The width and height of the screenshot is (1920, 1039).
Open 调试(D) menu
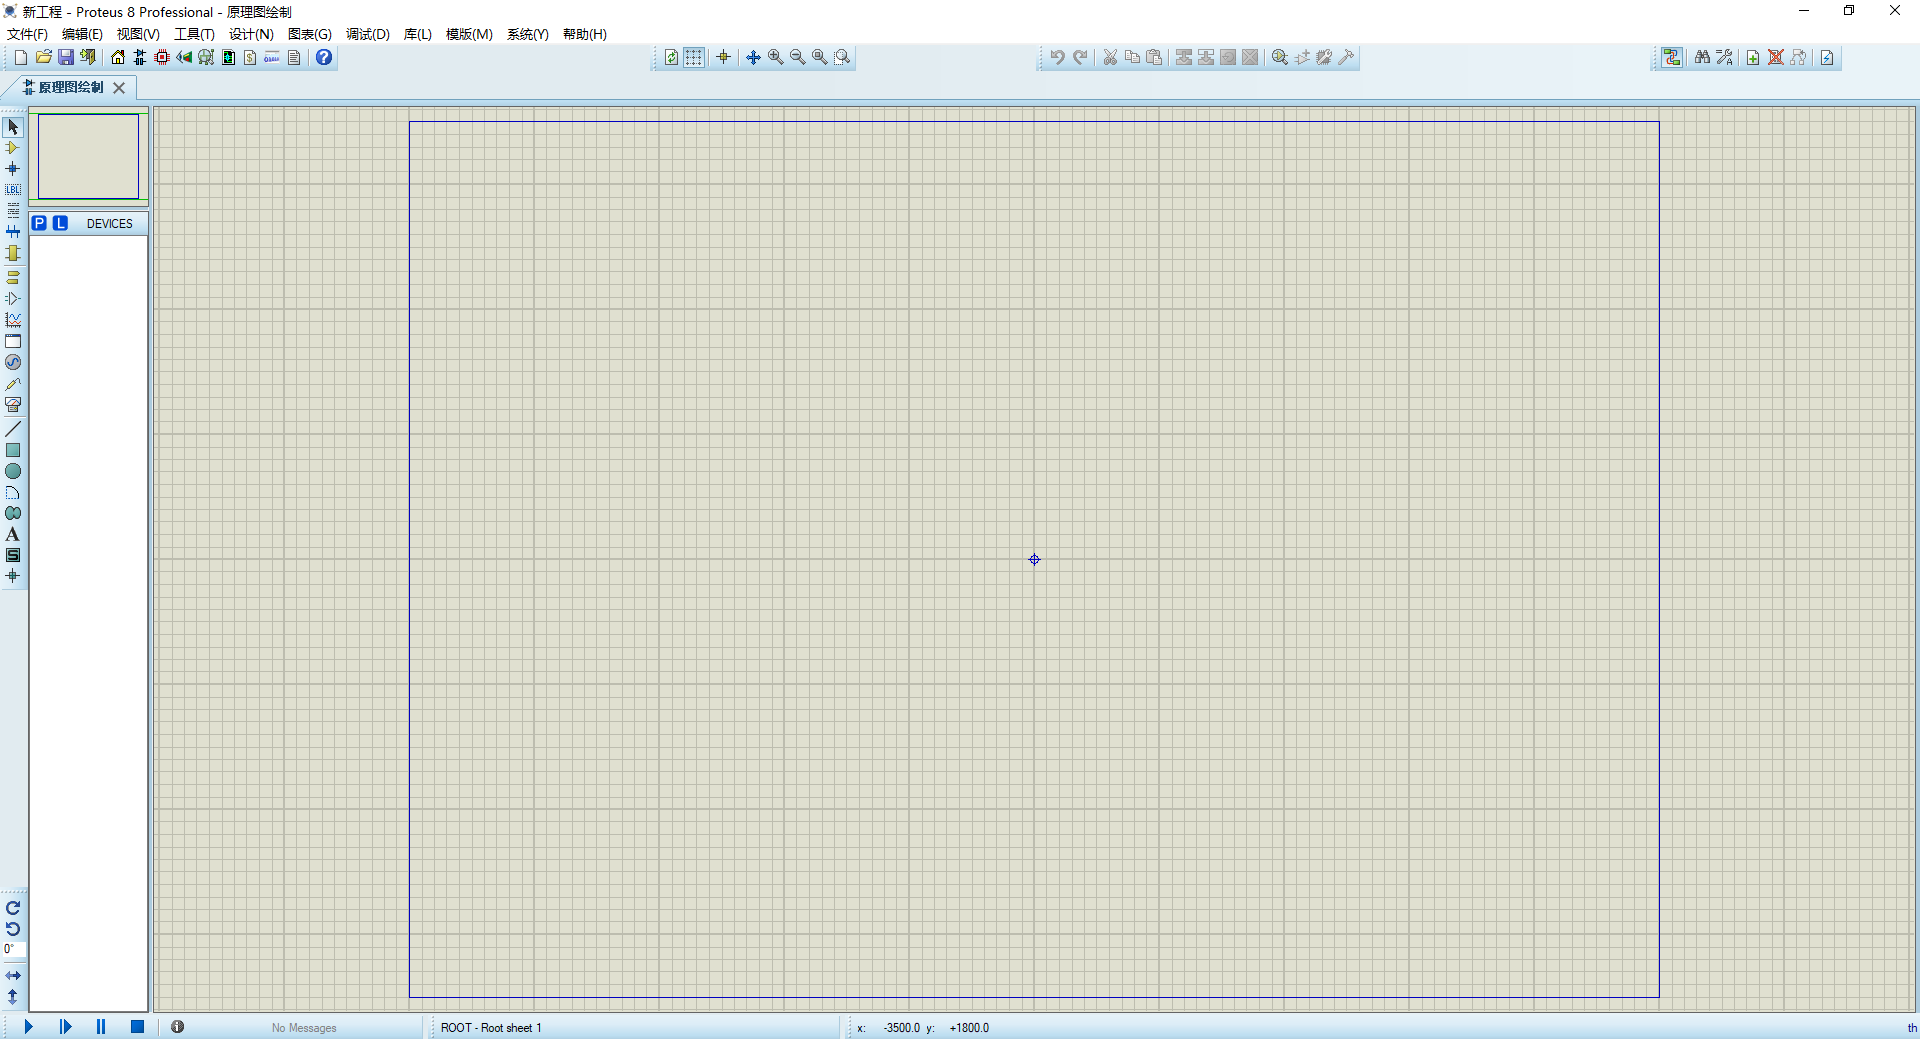[x=368, y=34]
